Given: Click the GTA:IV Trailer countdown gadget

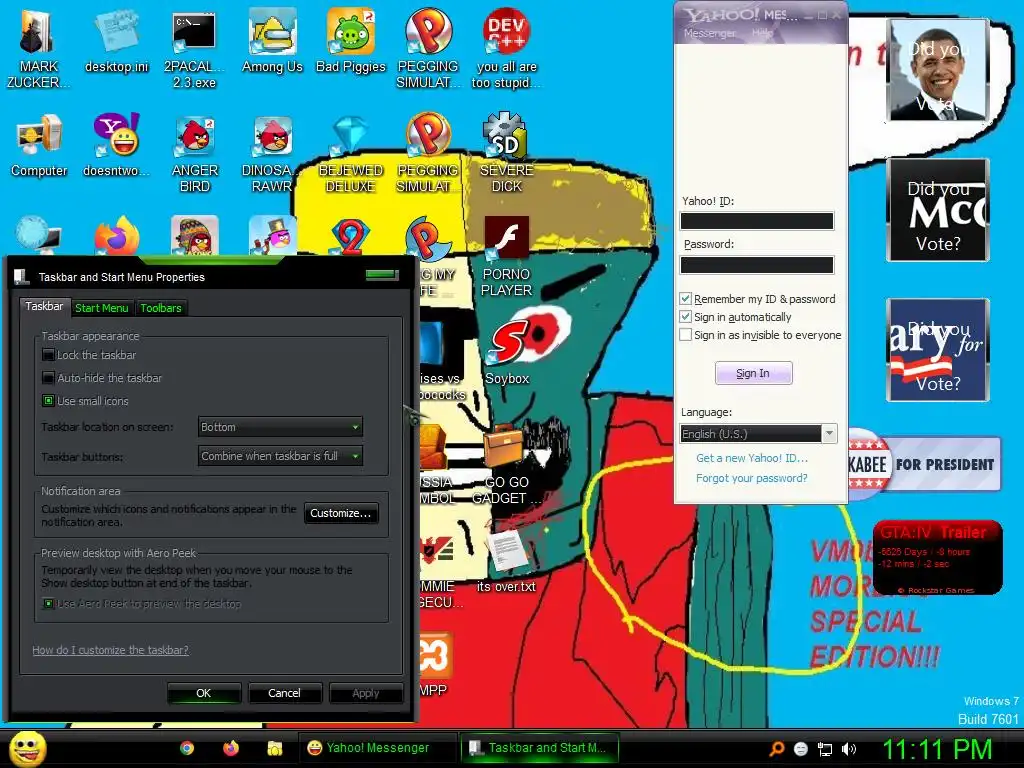Looking at the screenshot, I should [x=937, y=557].
